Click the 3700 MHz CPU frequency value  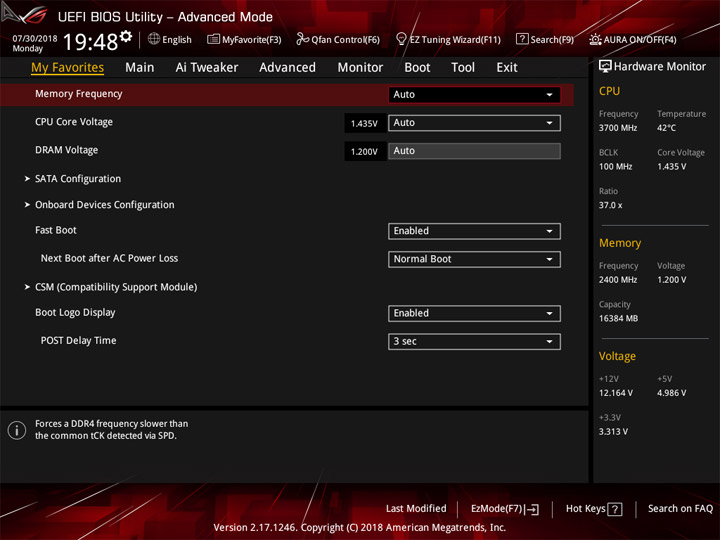[x=618, y=128]
